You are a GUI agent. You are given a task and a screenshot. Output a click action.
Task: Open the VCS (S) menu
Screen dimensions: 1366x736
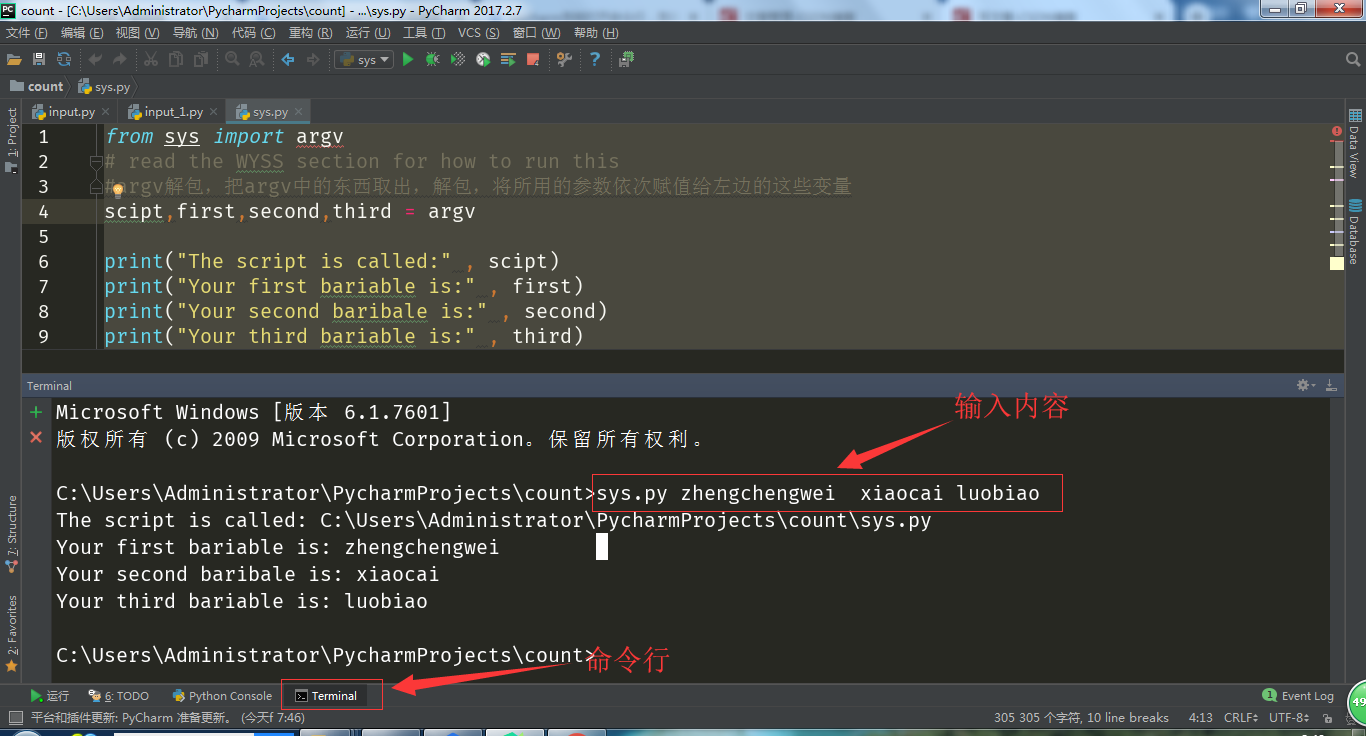478,33
